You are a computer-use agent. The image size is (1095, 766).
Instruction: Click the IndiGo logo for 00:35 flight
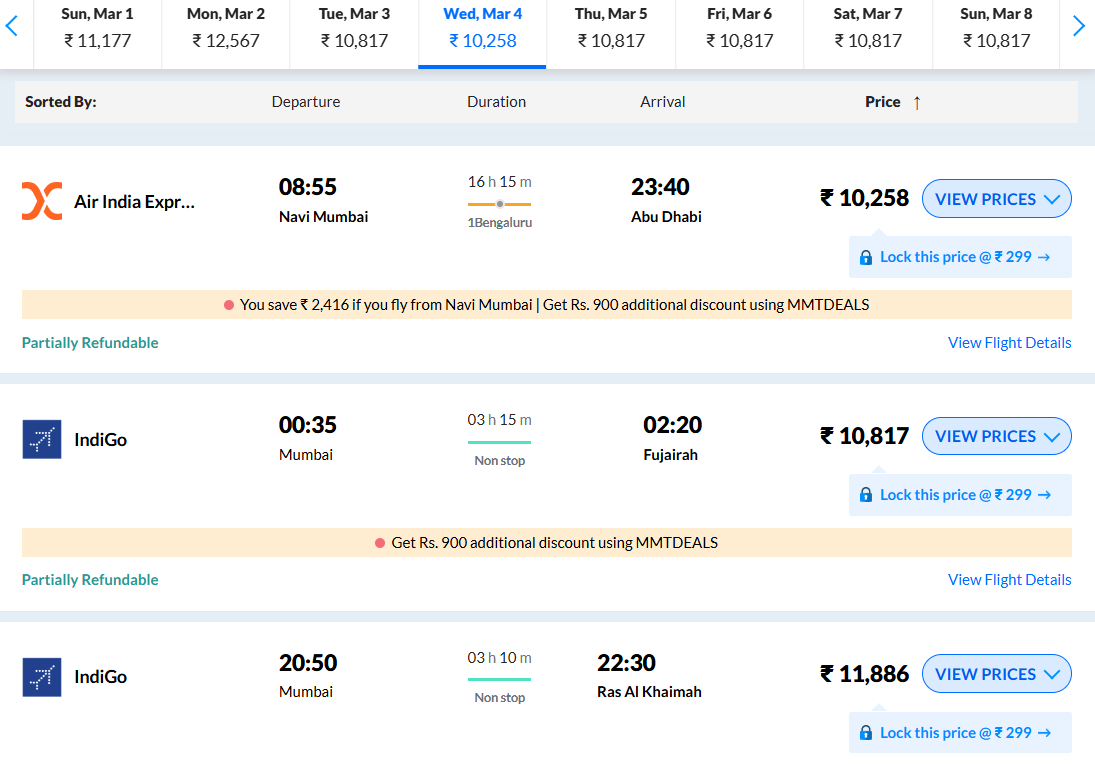pos(42,439)
